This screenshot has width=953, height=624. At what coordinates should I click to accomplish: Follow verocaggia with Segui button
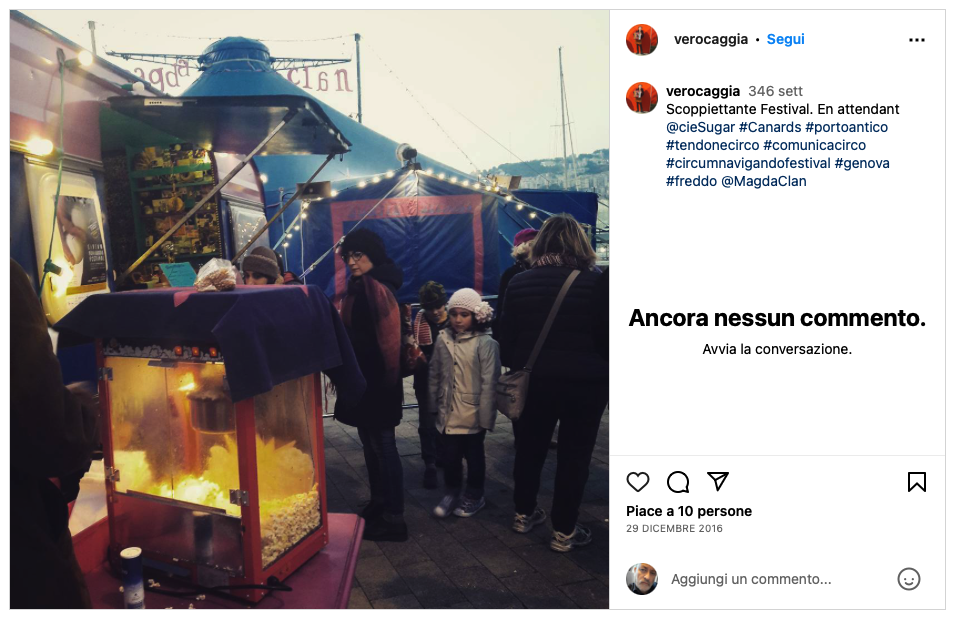click(785, 39)
